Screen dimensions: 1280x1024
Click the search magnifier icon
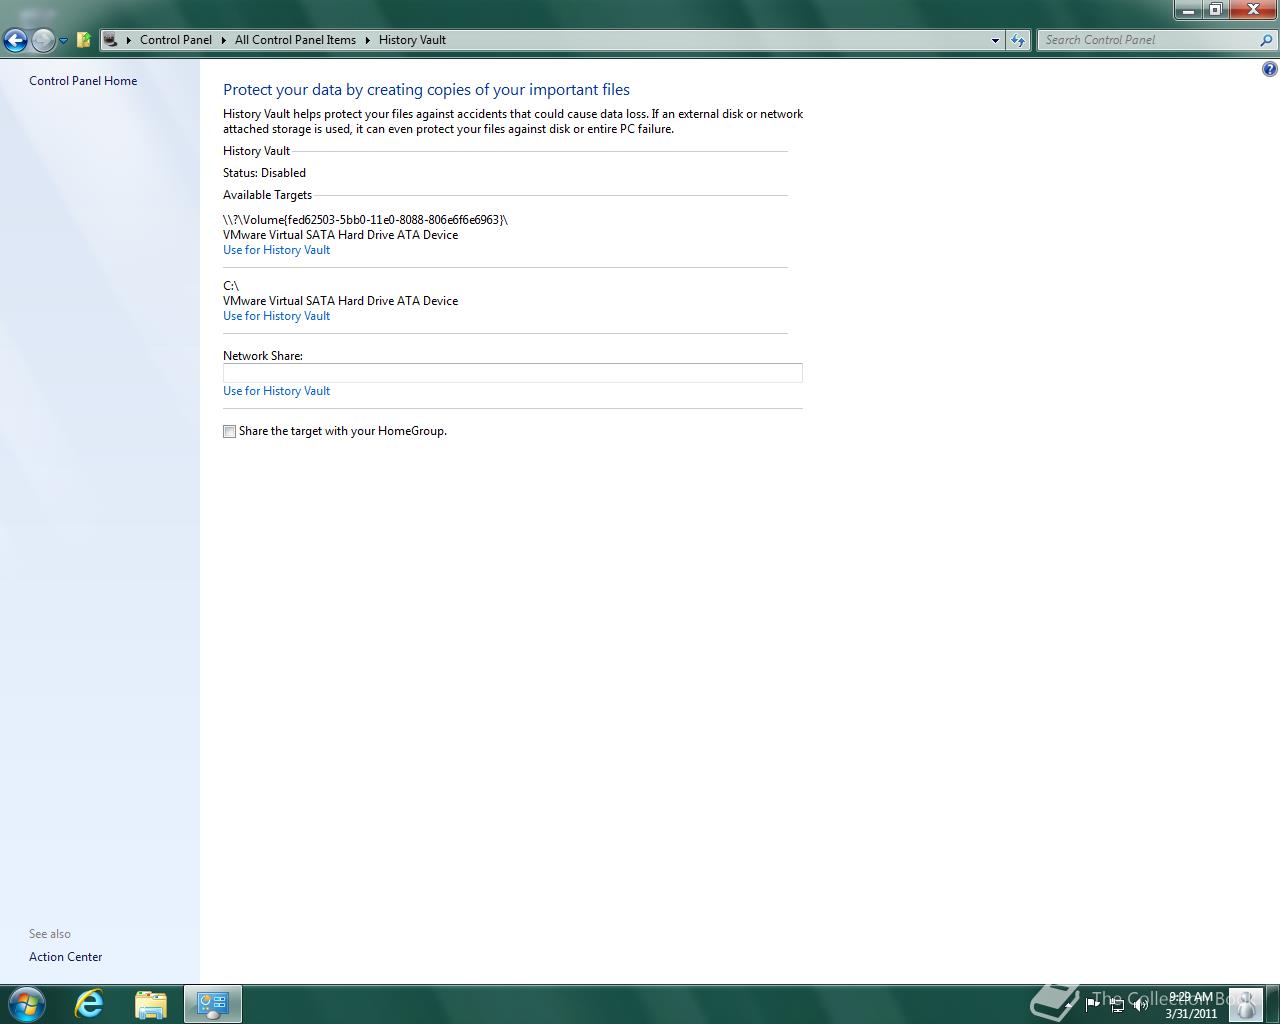click(1267, 40)
